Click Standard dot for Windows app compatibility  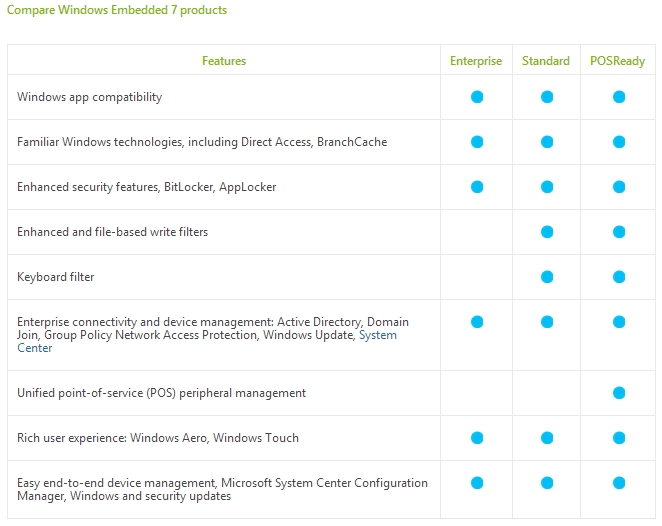(547, 97)
